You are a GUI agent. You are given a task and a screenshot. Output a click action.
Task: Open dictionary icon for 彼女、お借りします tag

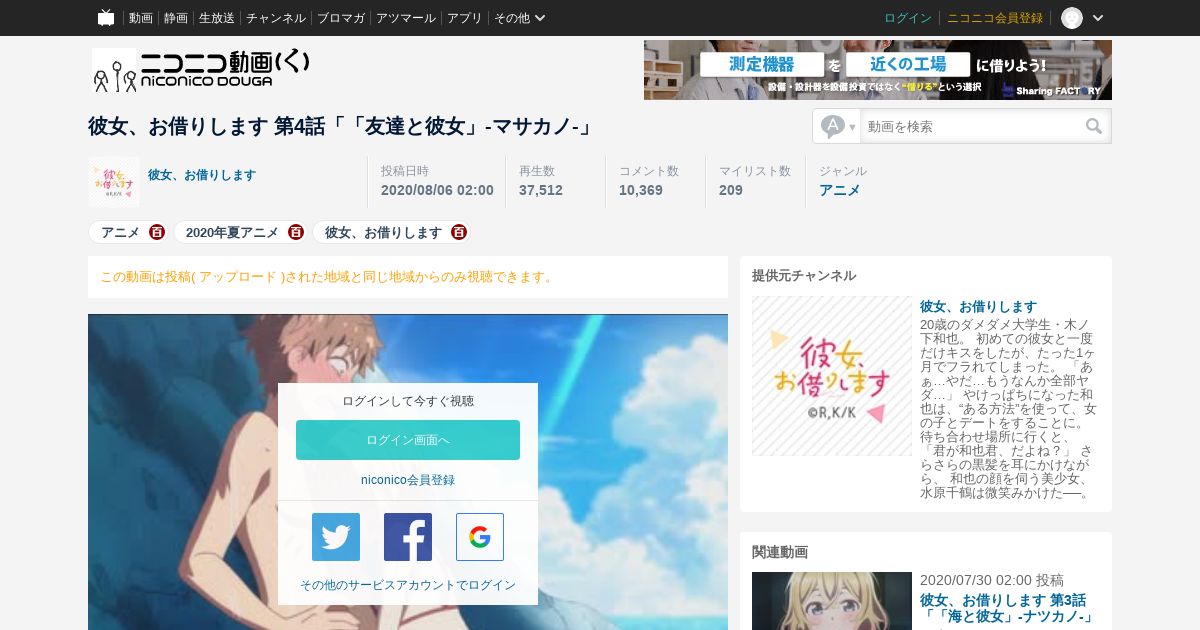click(459, 232)
